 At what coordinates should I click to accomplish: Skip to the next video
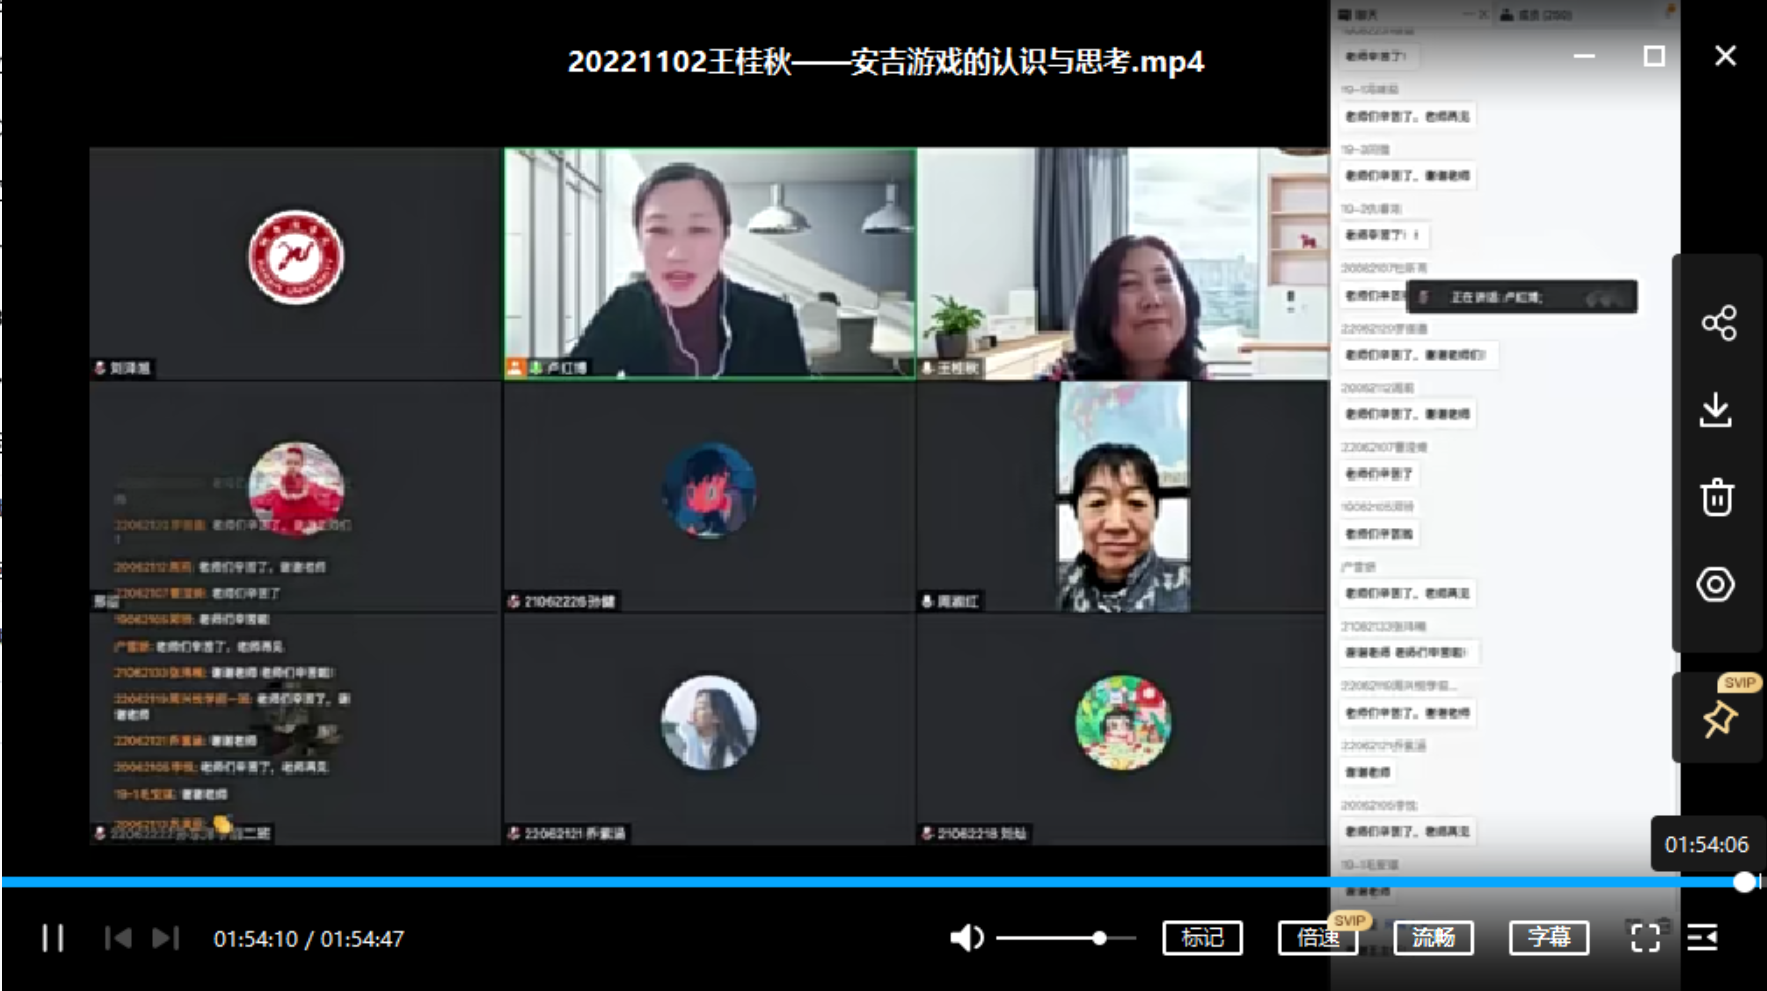165,938
